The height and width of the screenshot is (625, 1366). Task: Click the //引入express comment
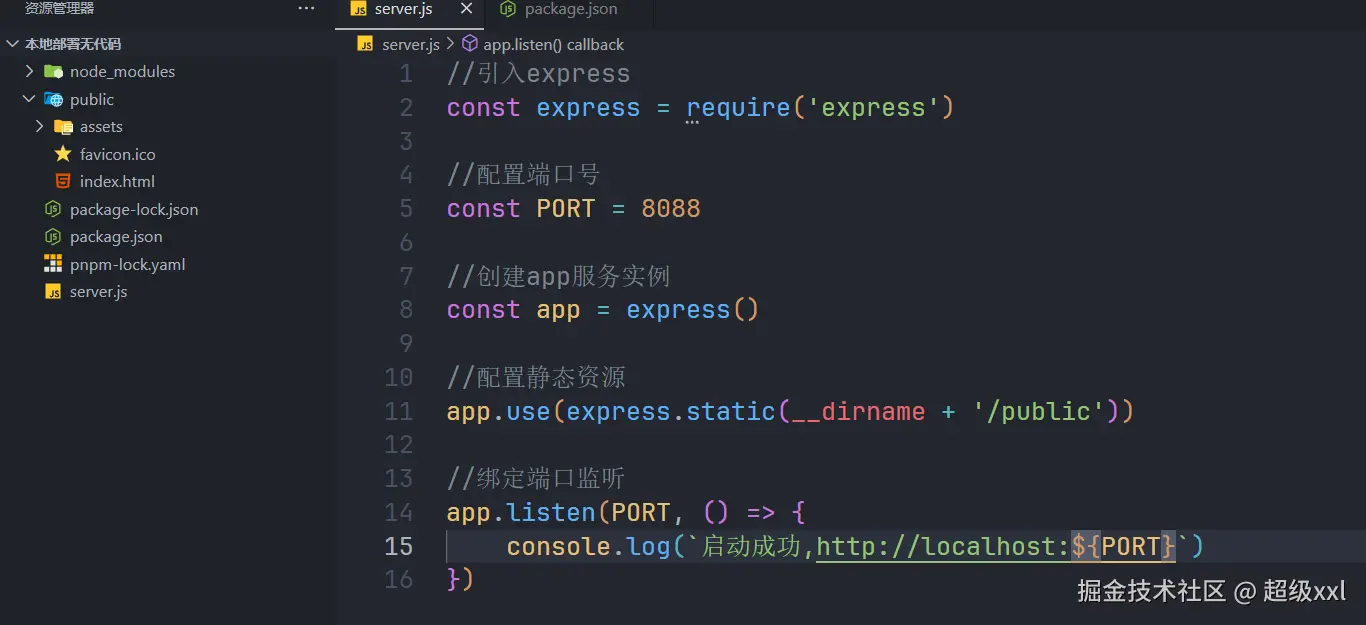point(538,73)
